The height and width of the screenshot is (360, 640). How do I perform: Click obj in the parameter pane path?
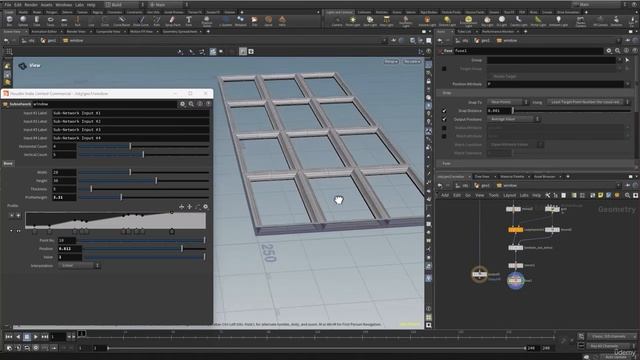tap(462, 40)
